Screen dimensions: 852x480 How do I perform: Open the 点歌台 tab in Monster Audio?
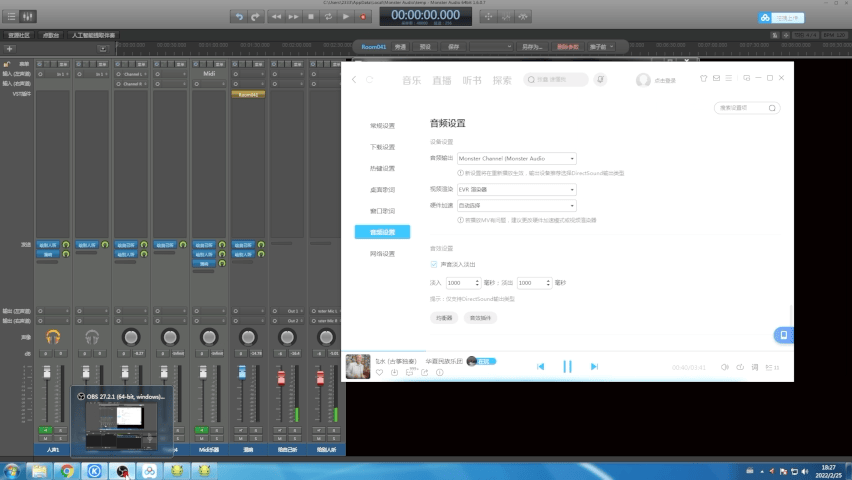click(51, 35)
